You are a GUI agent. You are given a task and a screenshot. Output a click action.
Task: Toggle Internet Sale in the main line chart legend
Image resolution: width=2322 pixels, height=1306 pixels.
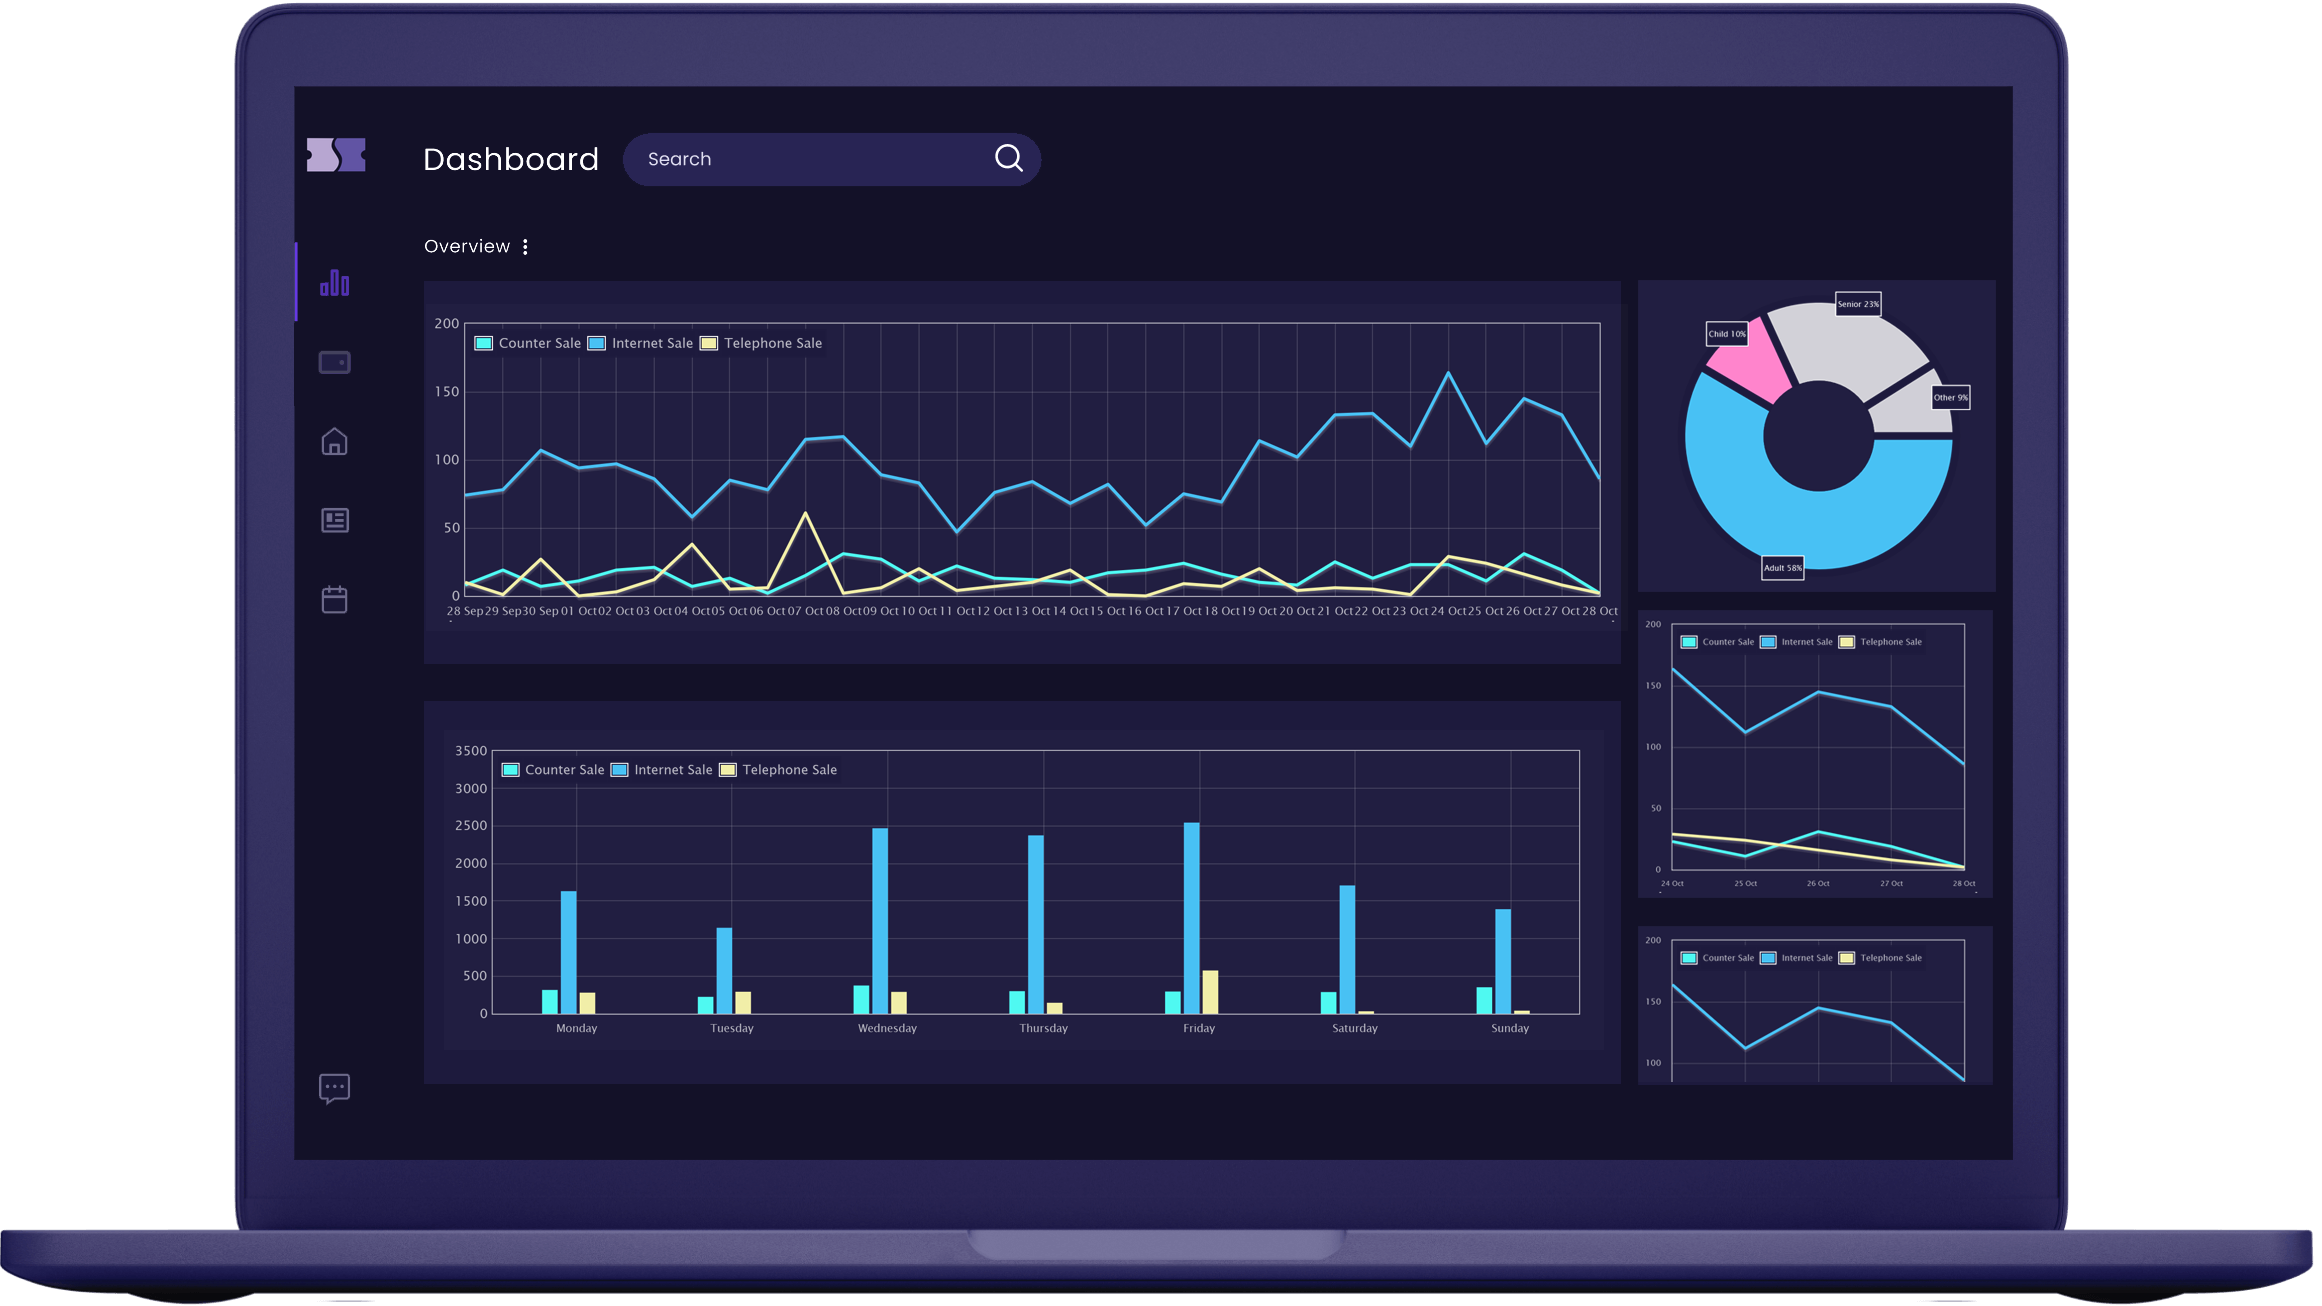click(x=641, y=343)
